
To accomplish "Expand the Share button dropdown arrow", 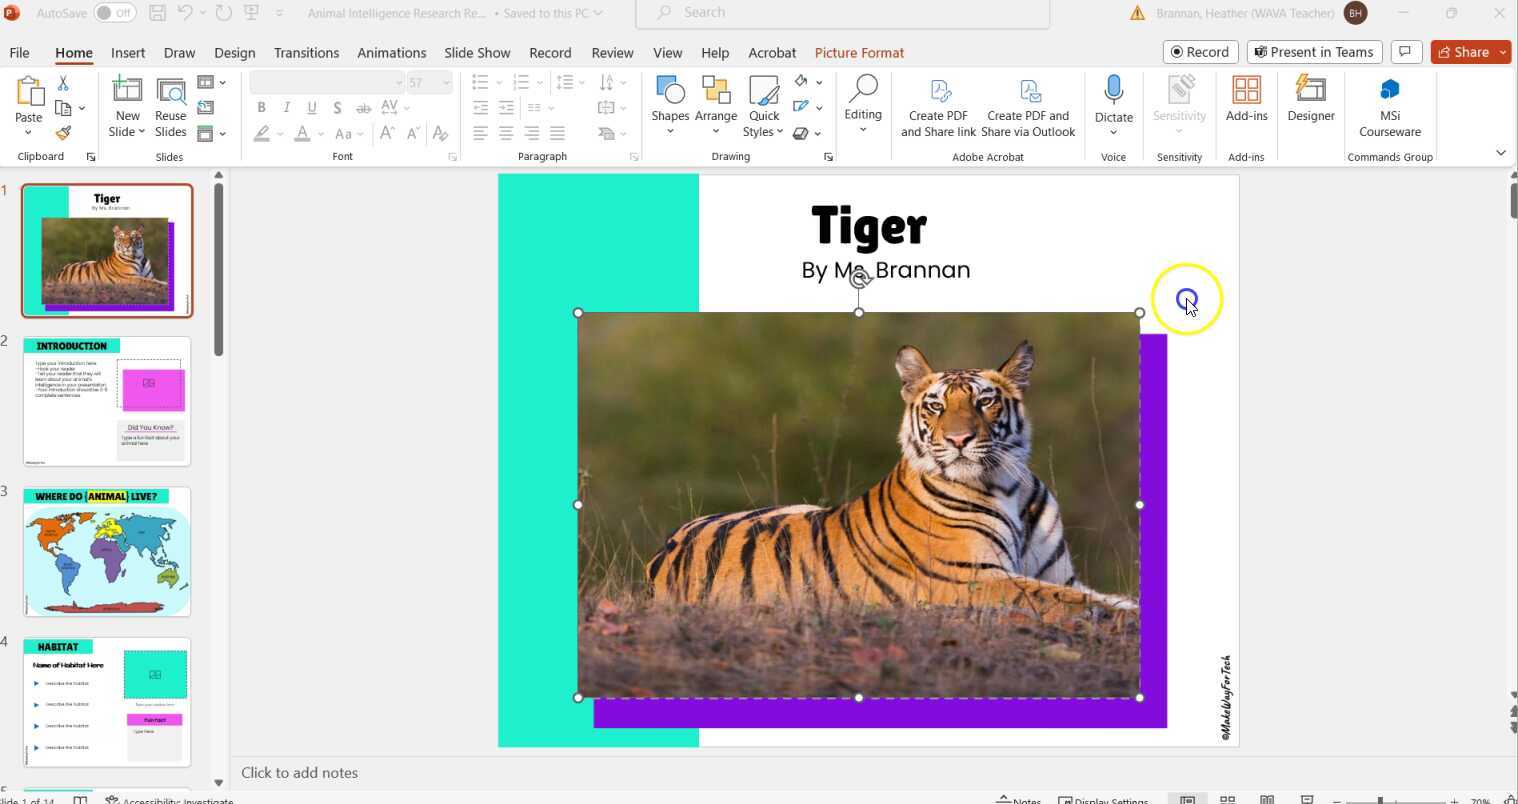I will (1502, 52).
